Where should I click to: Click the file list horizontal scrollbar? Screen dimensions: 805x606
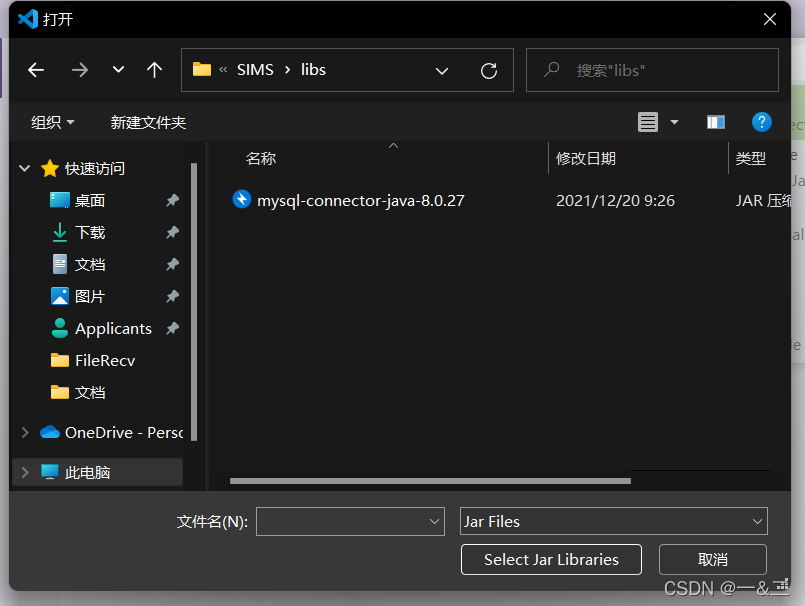pyautogui.click(x=430, y=481)
